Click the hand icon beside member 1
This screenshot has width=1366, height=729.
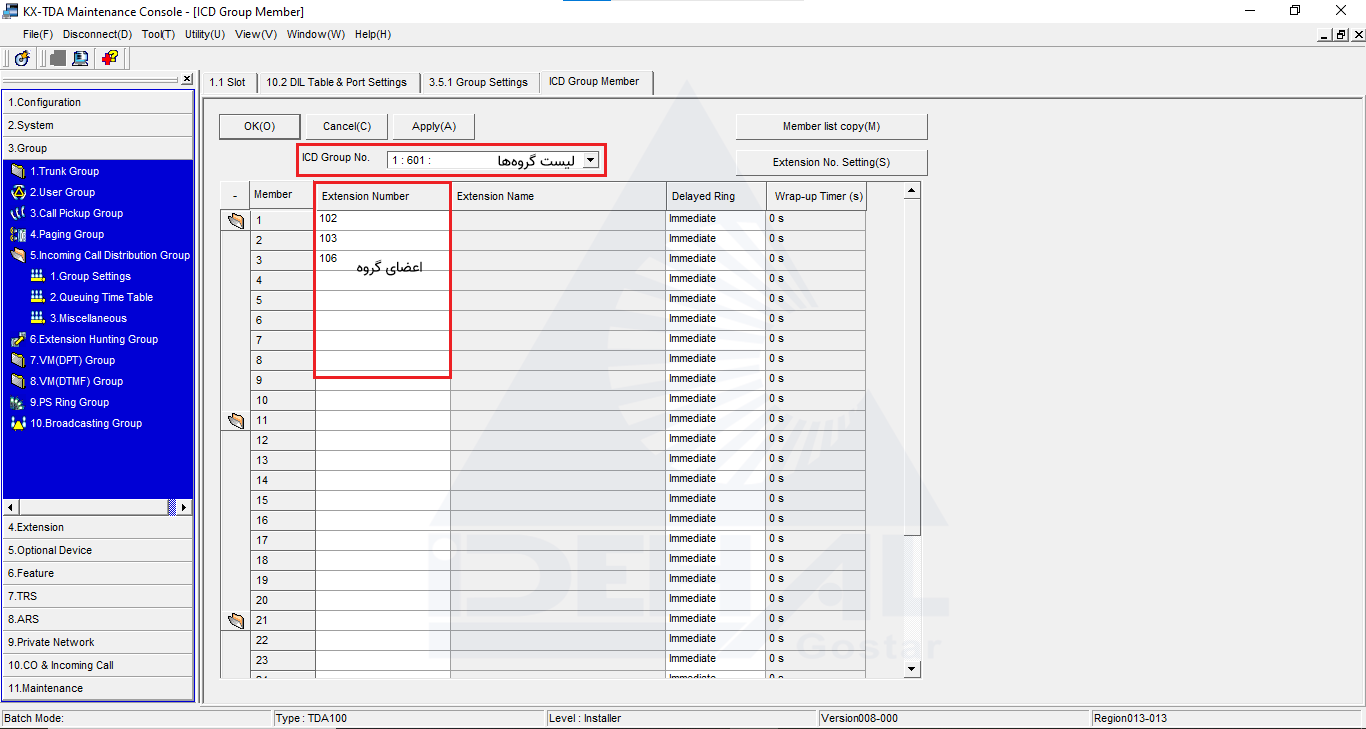[235, 221]
